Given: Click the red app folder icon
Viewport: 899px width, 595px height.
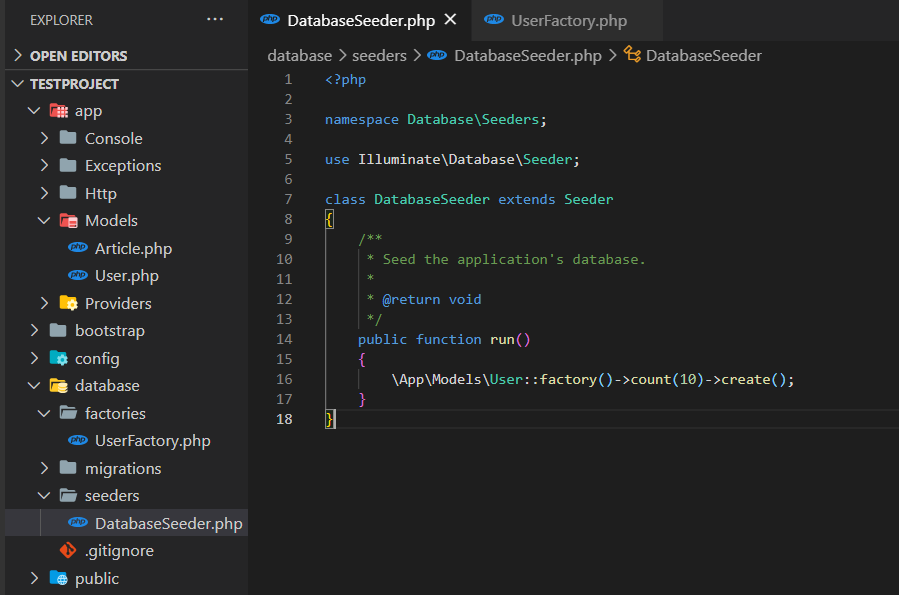Looking at the screenshot, I should [59, 111].
